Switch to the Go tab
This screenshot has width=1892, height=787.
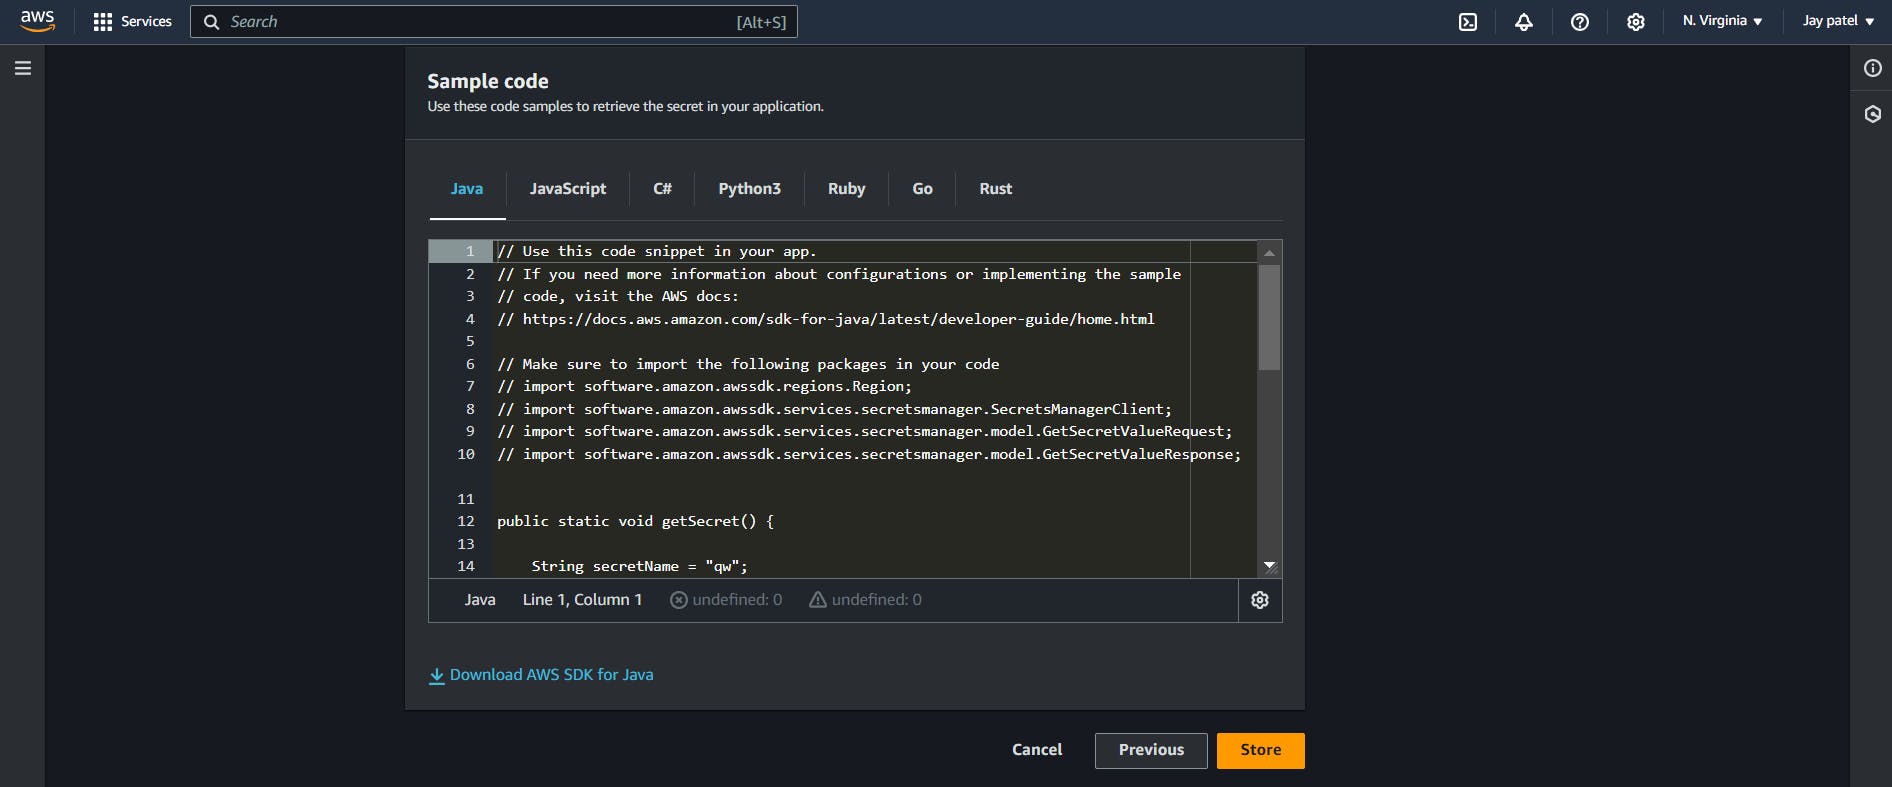tap(922, 189)
